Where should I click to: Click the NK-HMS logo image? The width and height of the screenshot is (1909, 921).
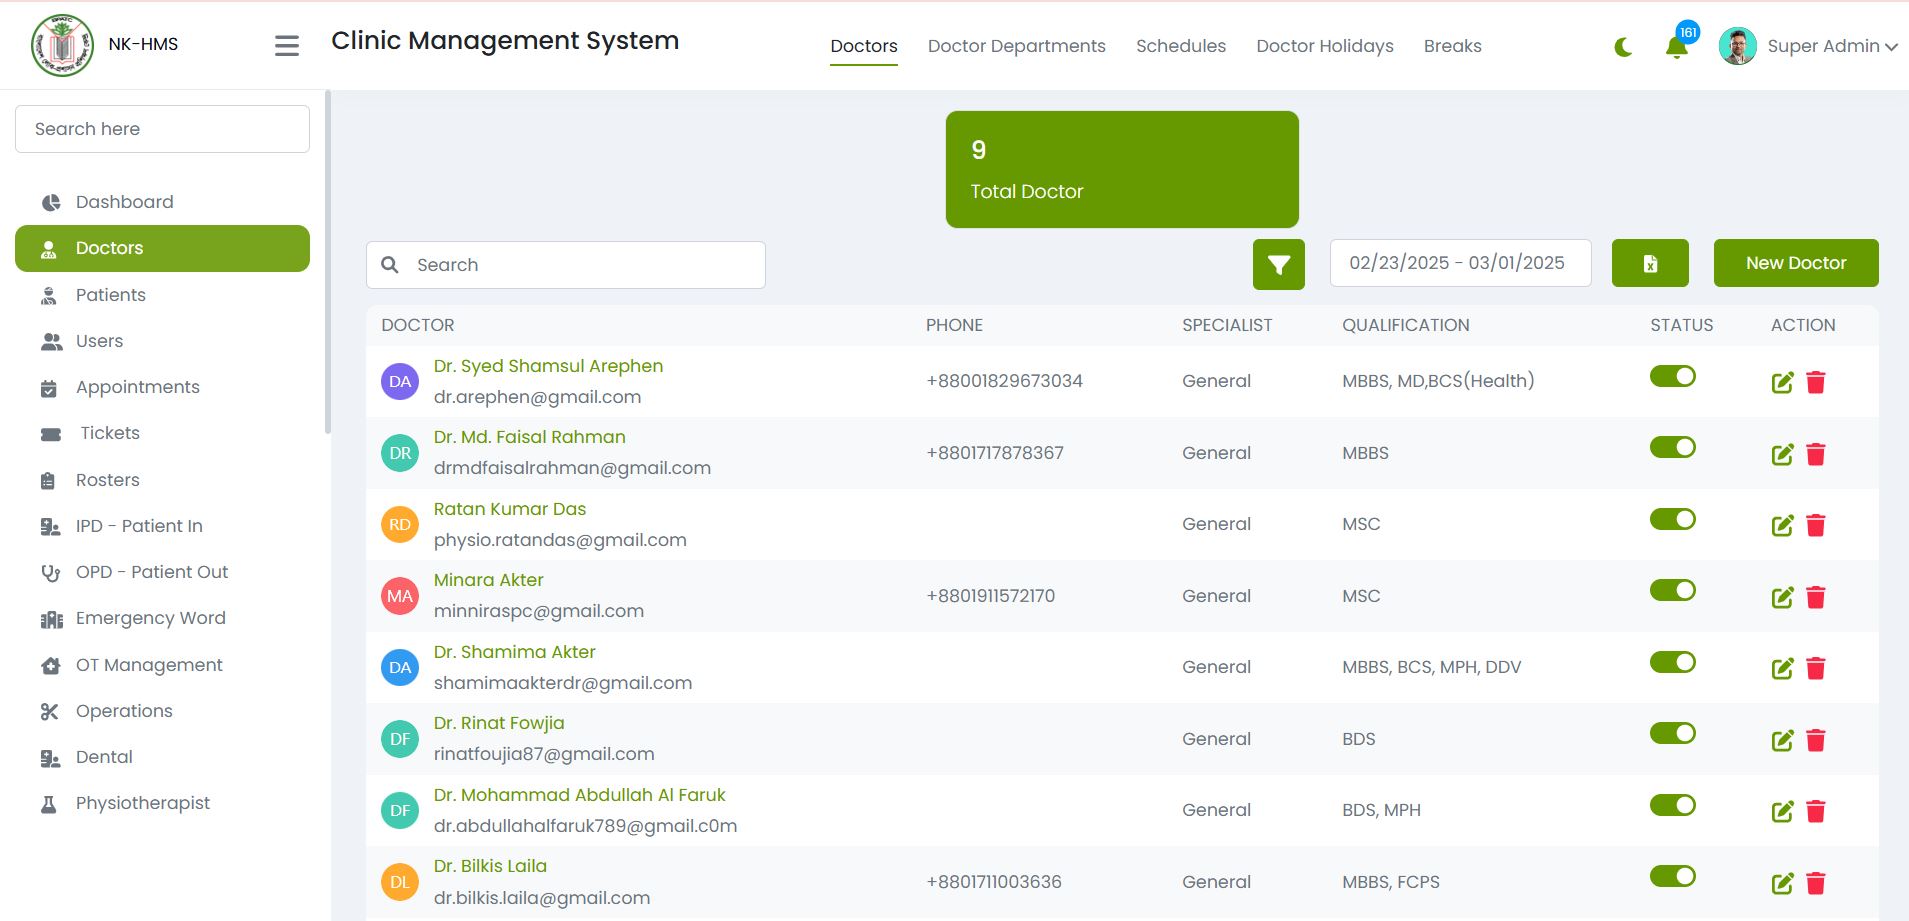click(x=63, y=45)
